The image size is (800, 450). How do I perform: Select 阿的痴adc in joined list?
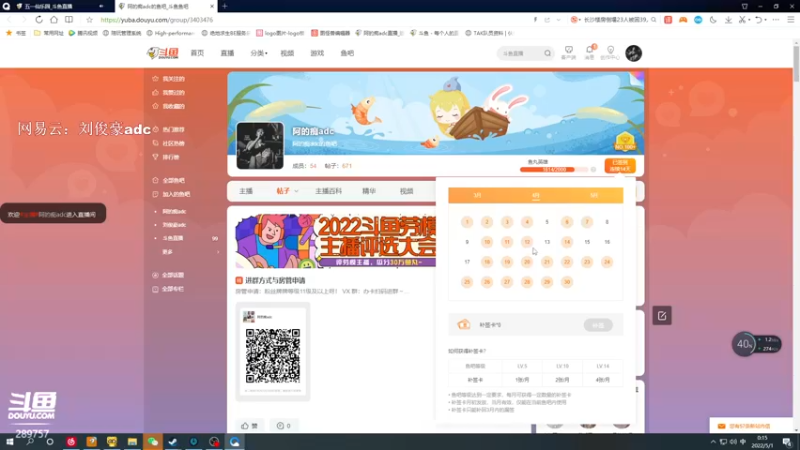(174, 211)
